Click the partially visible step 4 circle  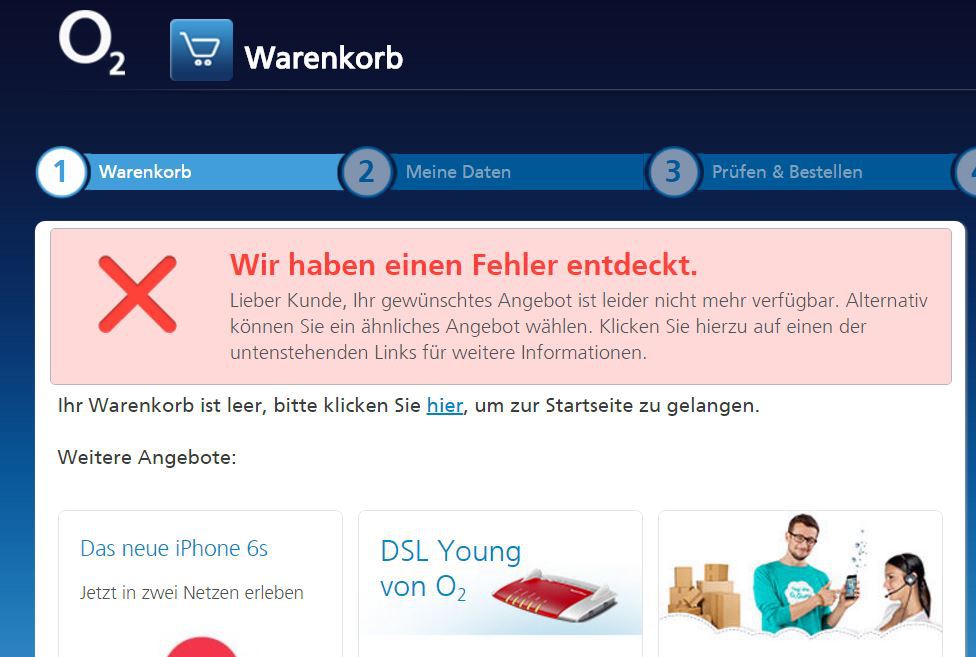(x=966, y=172)
